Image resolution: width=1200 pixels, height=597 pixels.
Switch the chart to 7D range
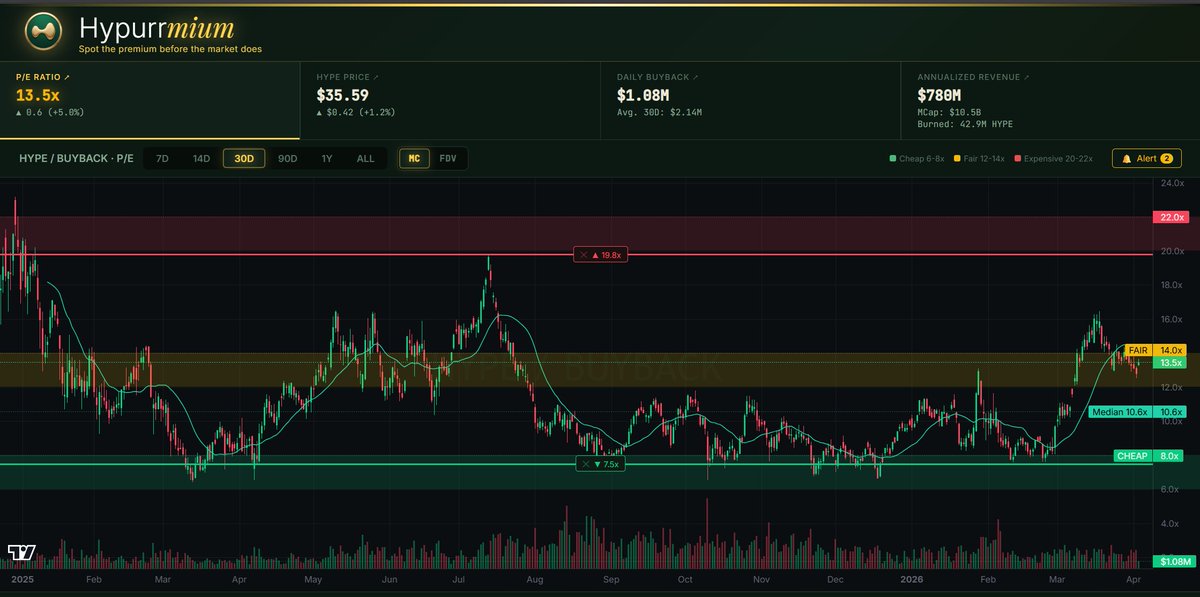coord(162,158)
